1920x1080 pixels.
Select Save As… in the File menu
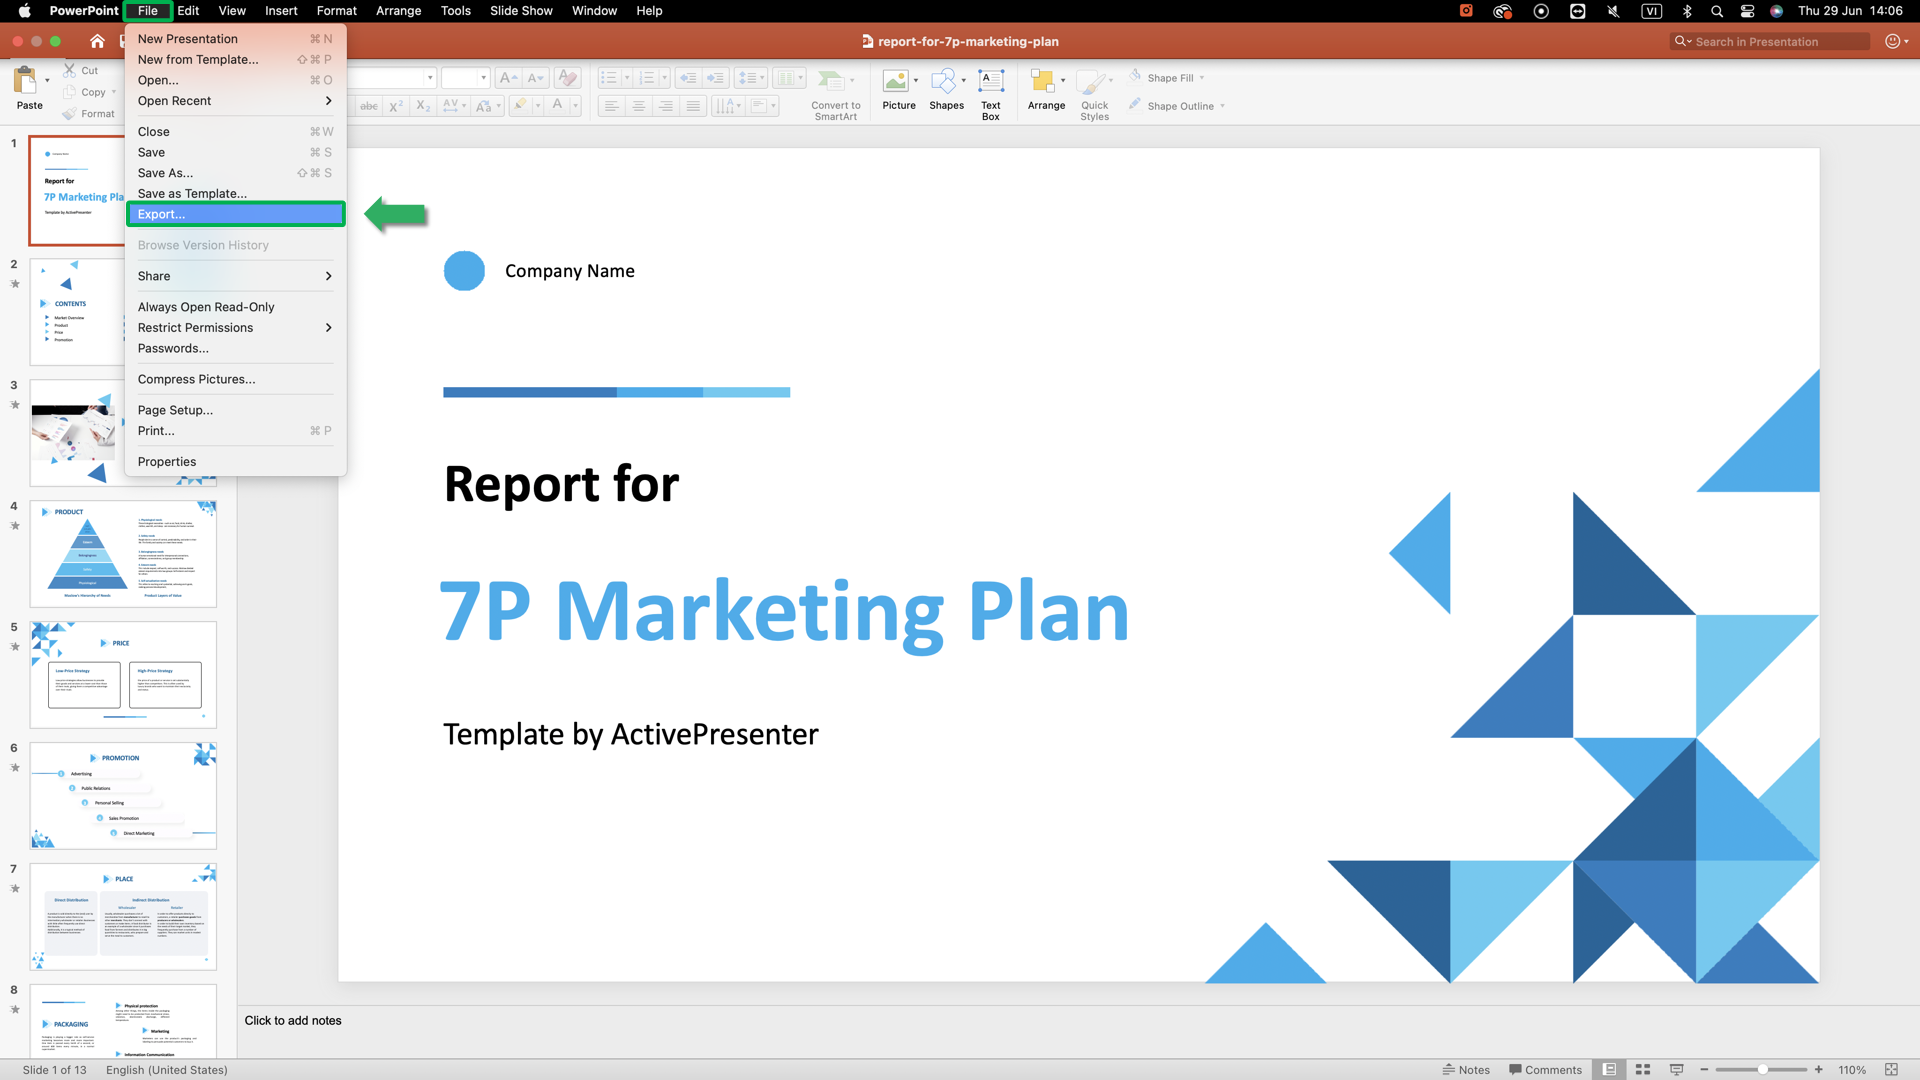[x=235, y=173]
